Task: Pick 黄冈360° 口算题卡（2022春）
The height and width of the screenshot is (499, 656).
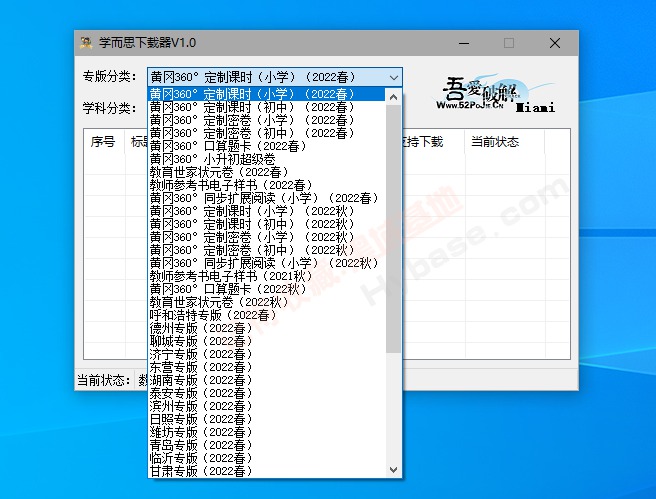Action: (x=266, y=146)
